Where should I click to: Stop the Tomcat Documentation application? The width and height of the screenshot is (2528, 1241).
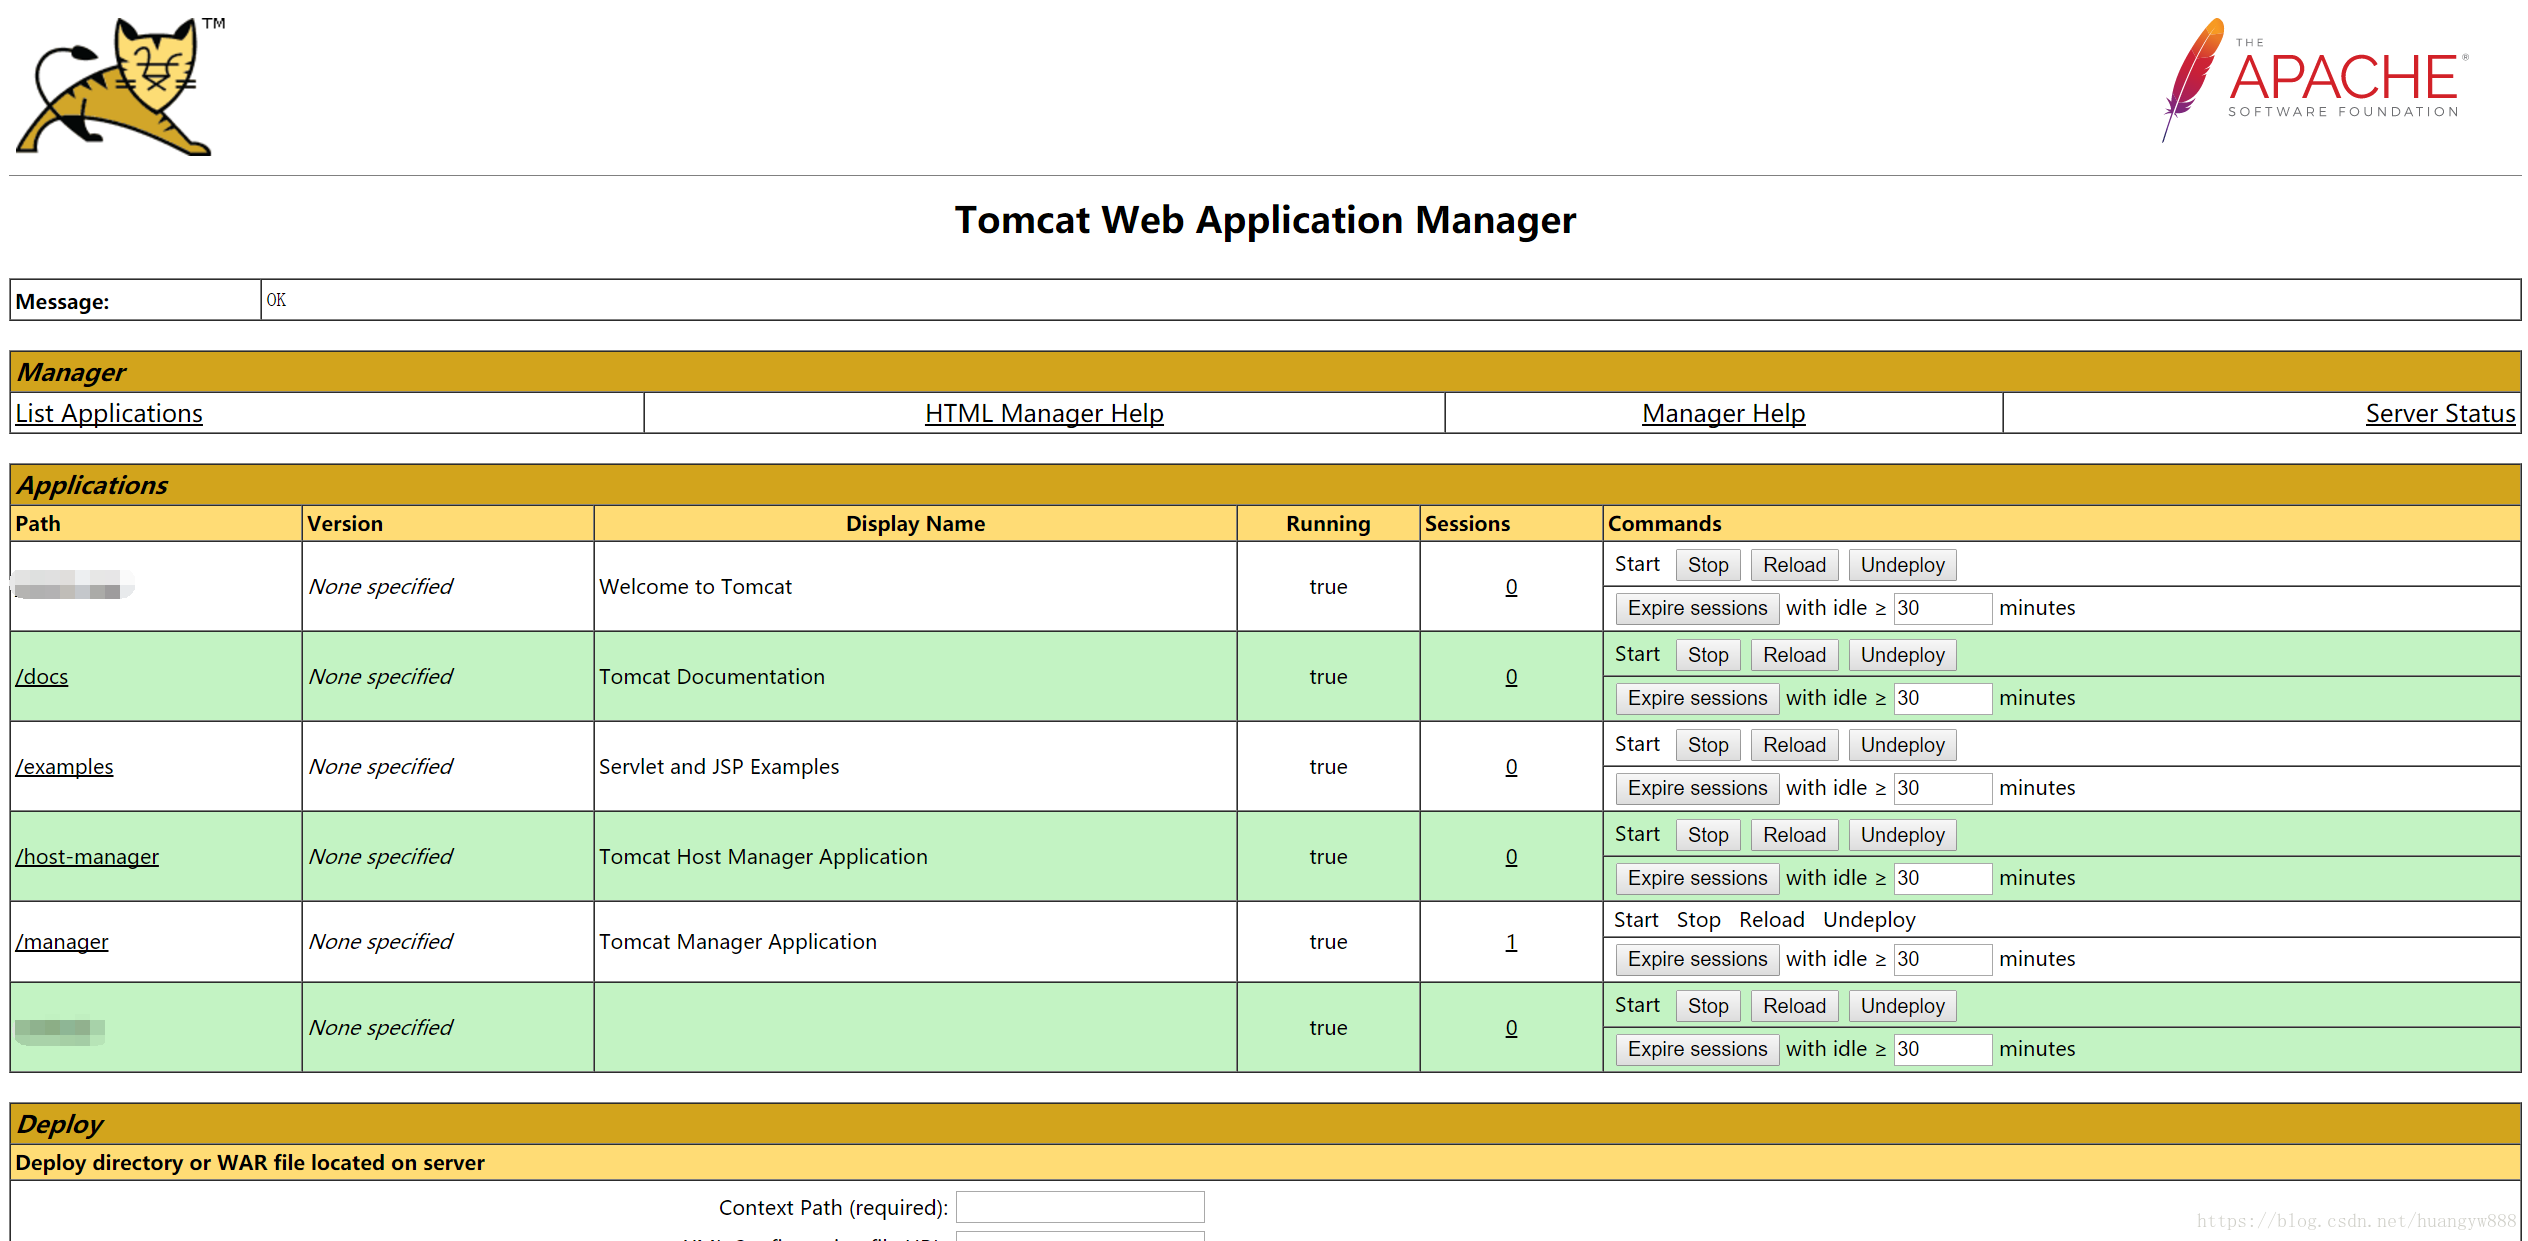point(1708,655)
